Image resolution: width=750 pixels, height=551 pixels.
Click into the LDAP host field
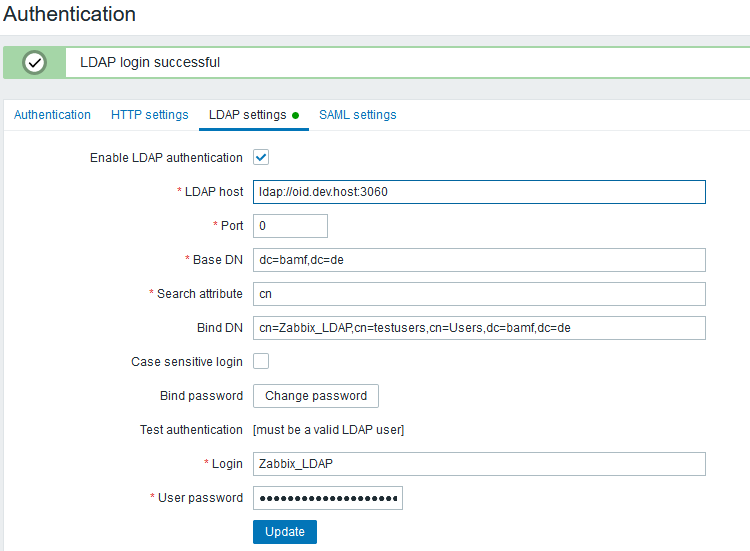pos(479,192)
